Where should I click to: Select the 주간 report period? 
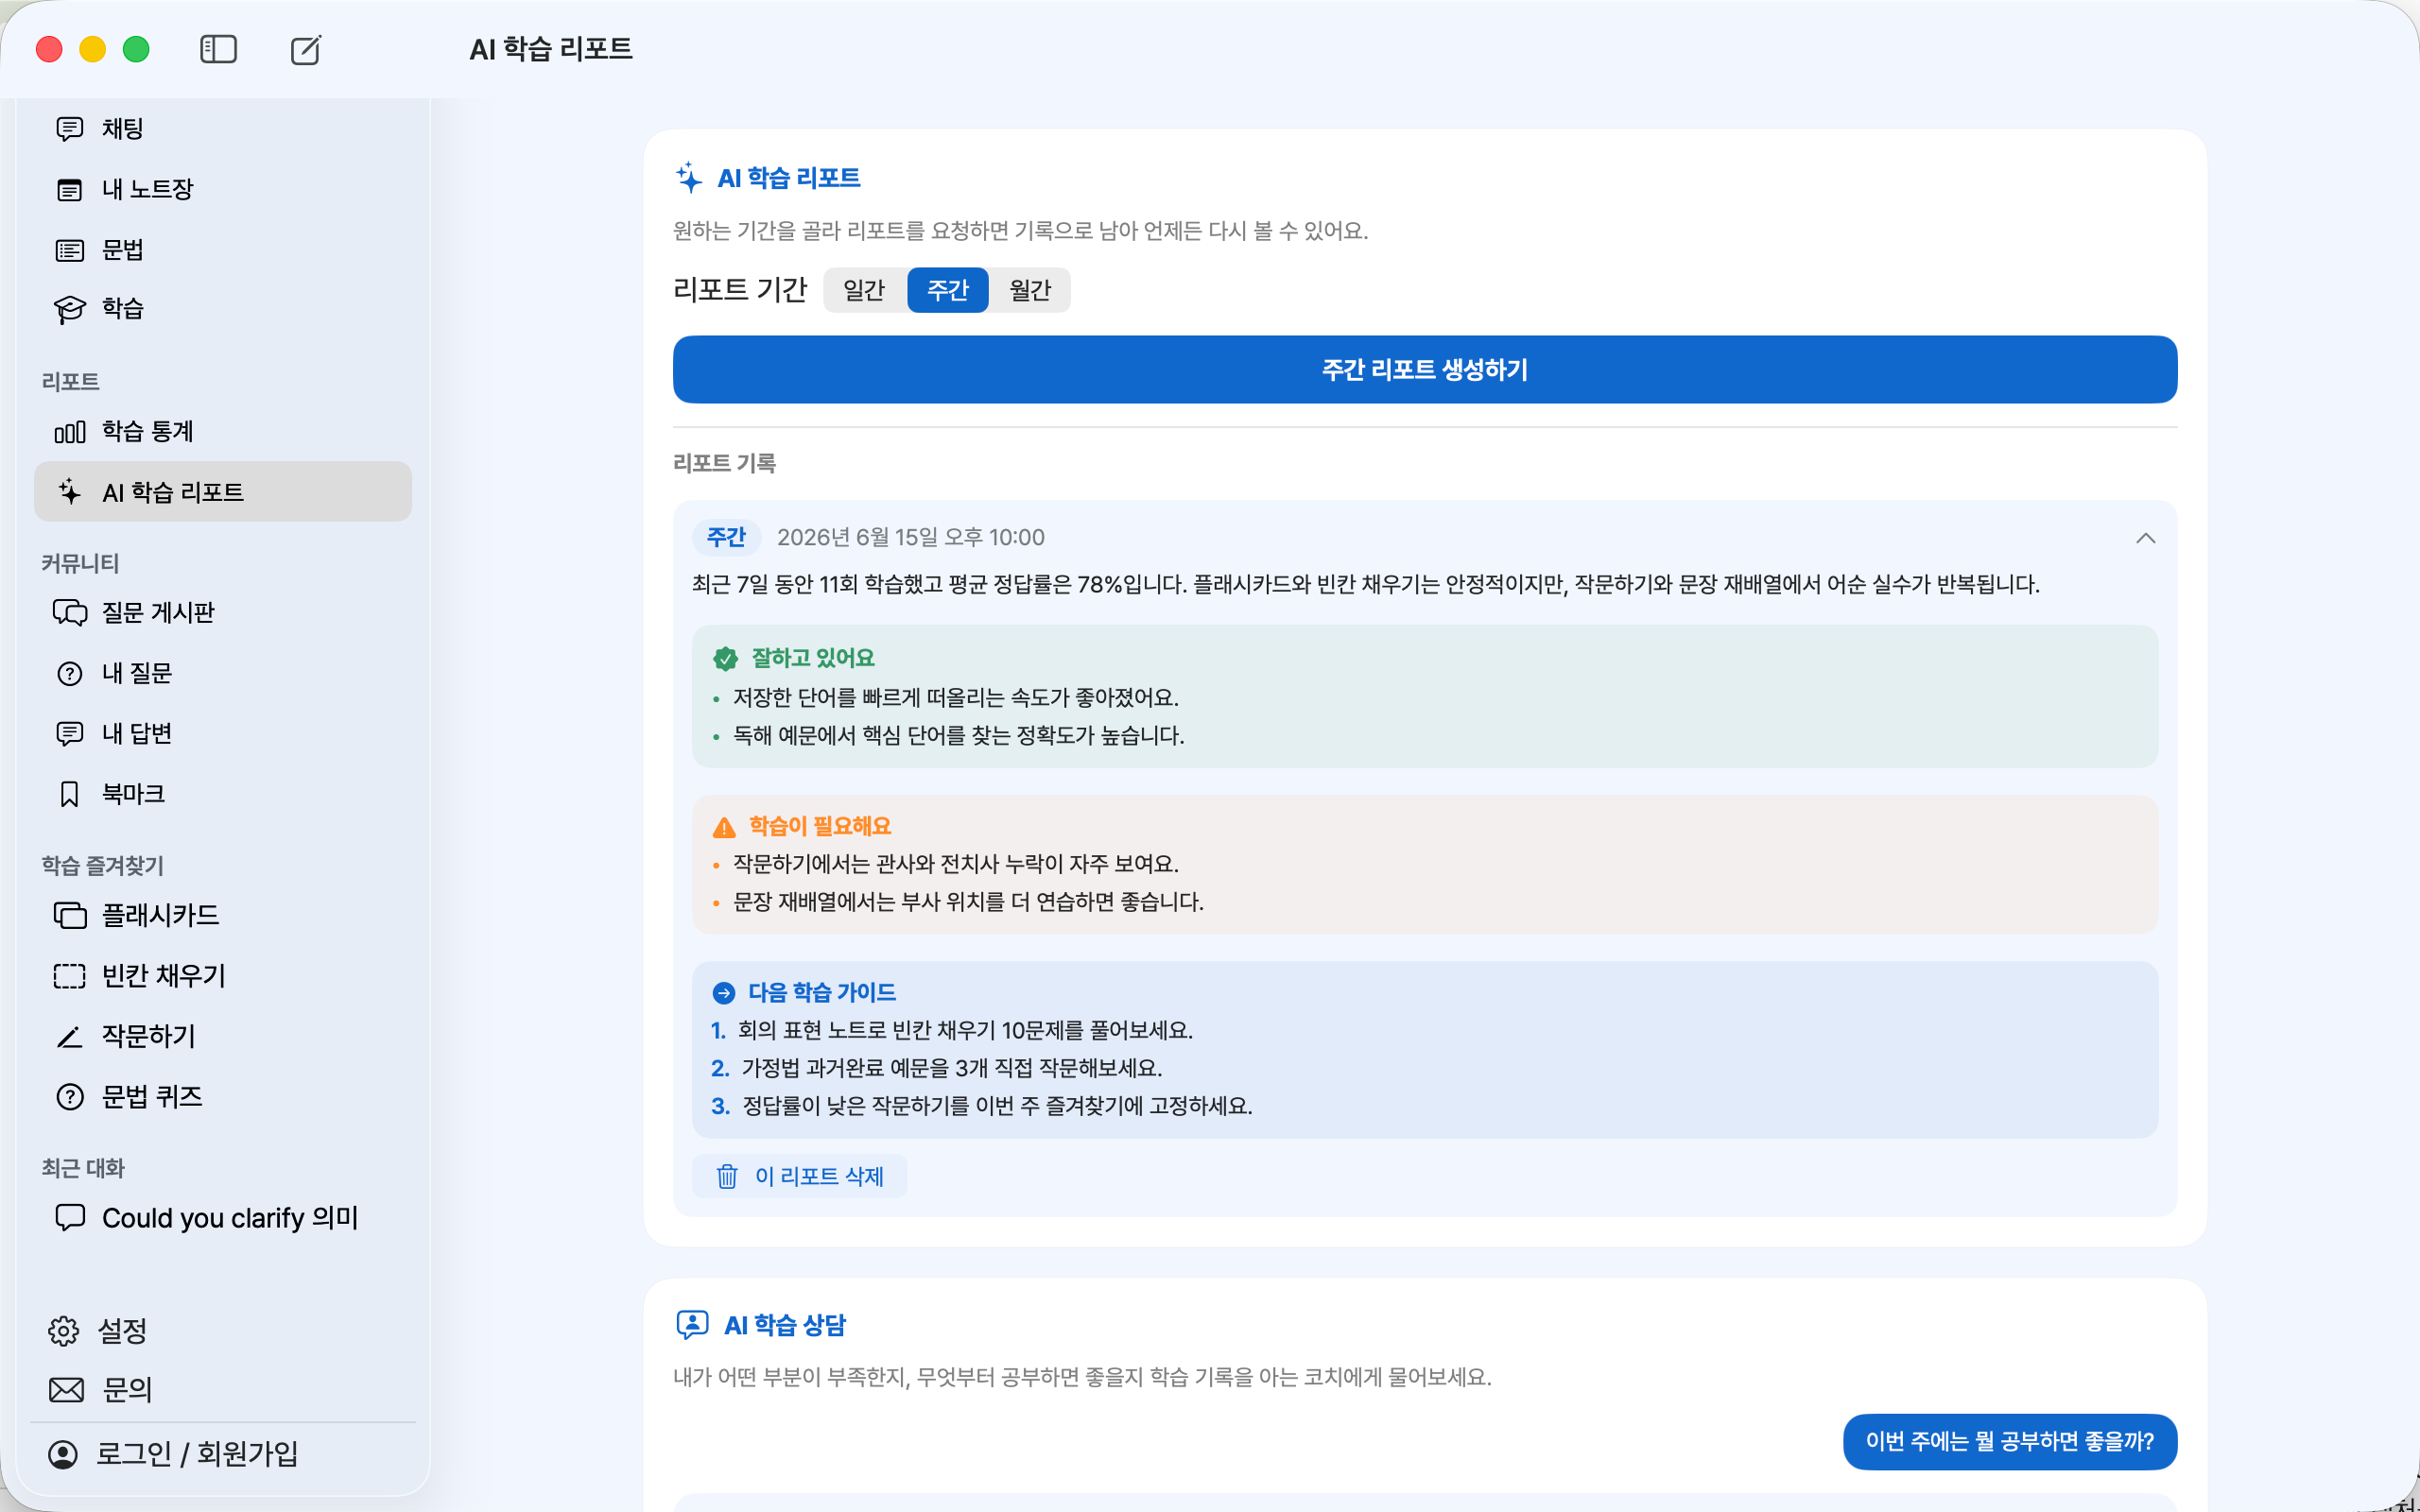pos(948,290)
